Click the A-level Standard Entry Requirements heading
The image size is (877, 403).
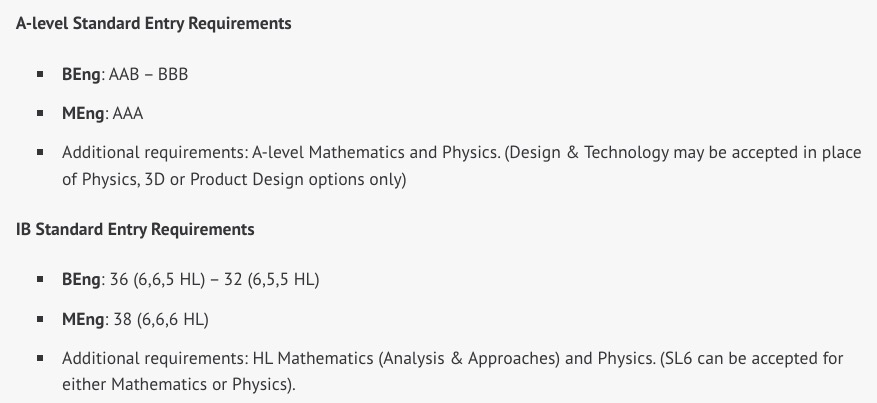153,23
